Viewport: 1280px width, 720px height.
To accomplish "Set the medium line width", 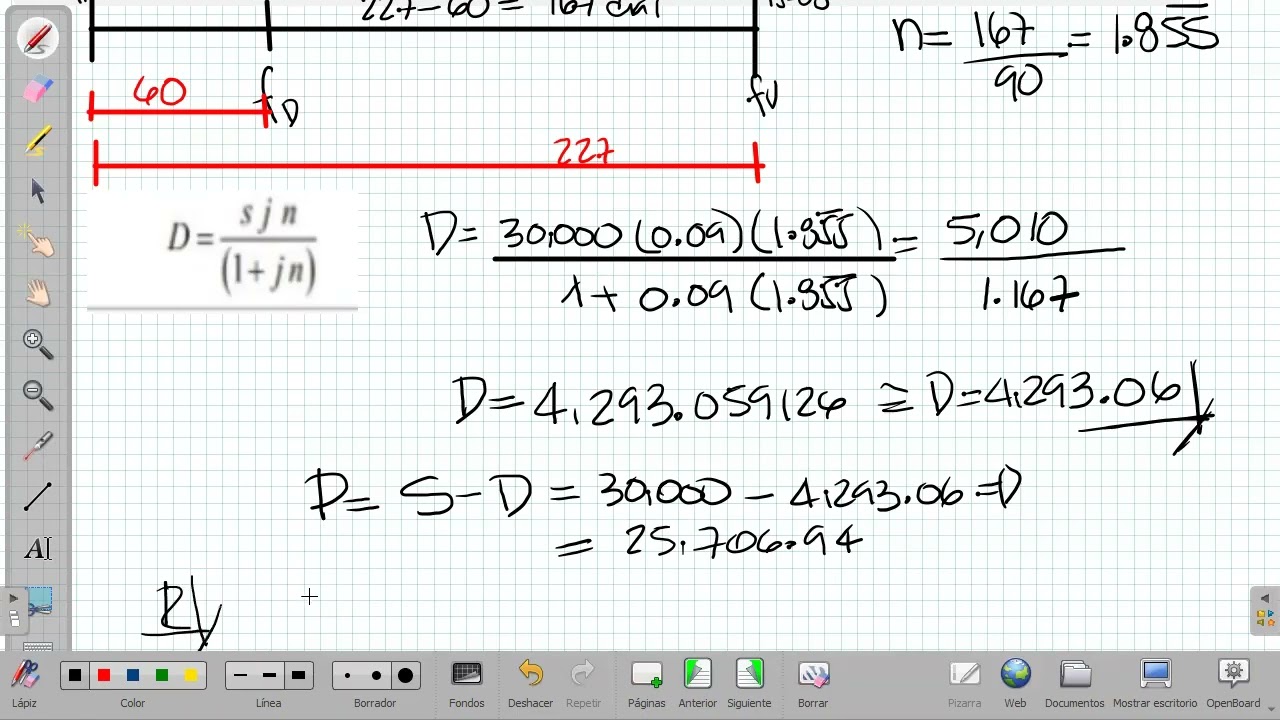I will [269, 676].
